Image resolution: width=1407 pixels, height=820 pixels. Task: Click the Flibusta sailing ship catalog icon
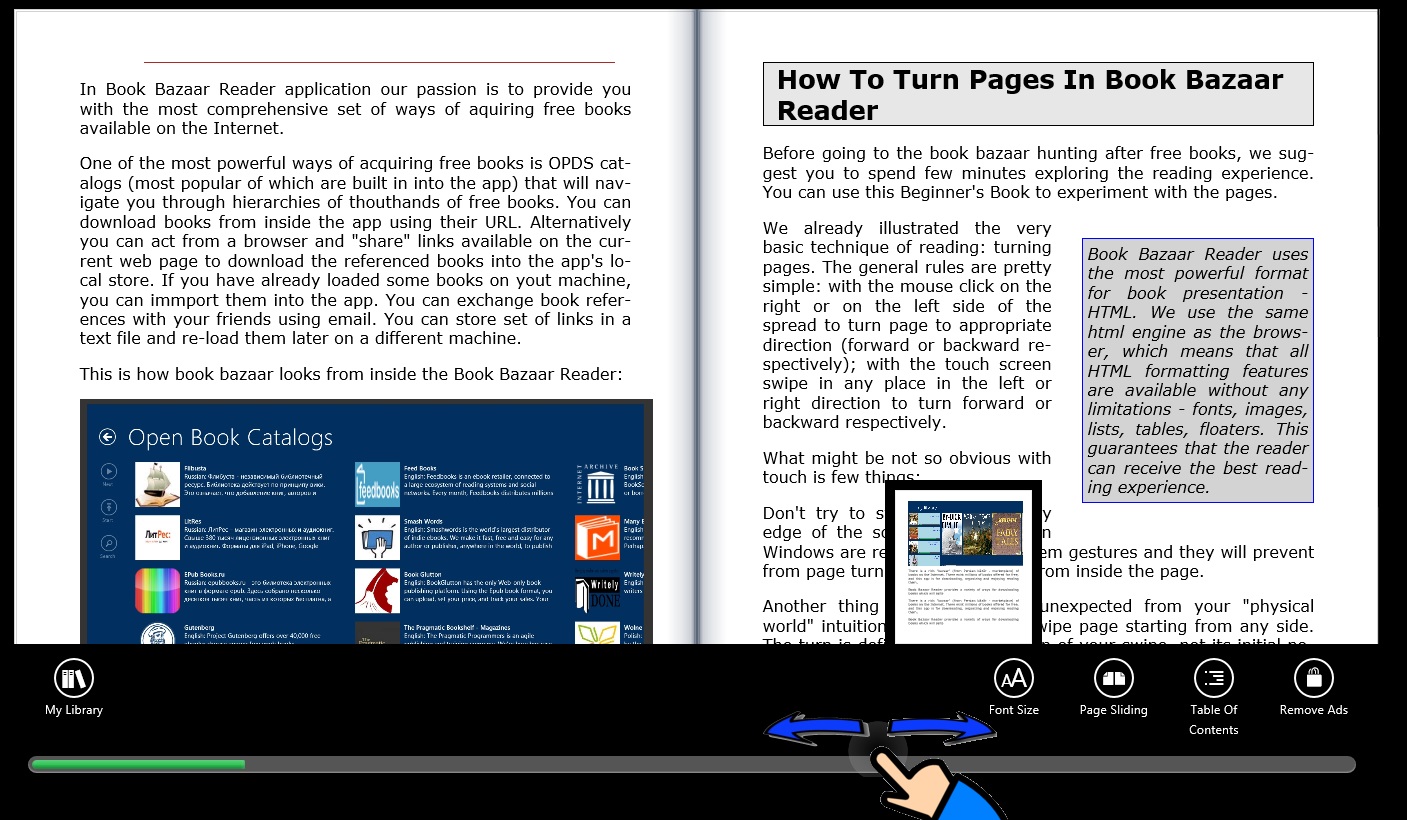pos(157,484)
